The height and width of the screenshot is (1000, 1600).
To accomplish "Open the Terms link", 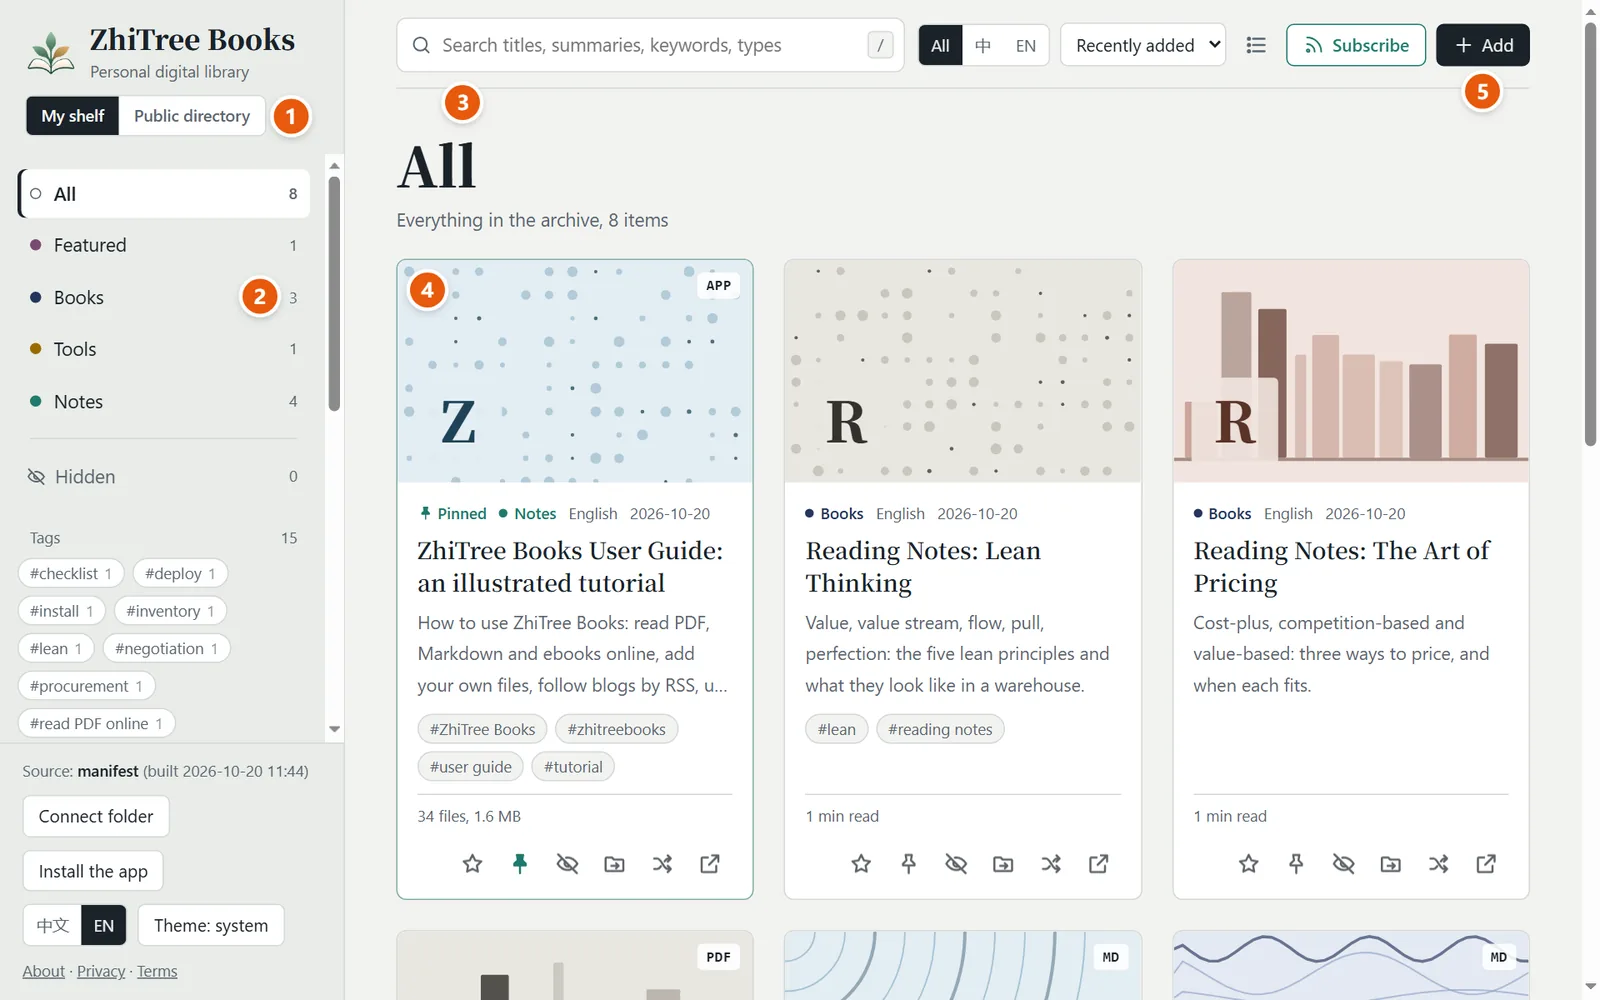I will click(157, 971).
